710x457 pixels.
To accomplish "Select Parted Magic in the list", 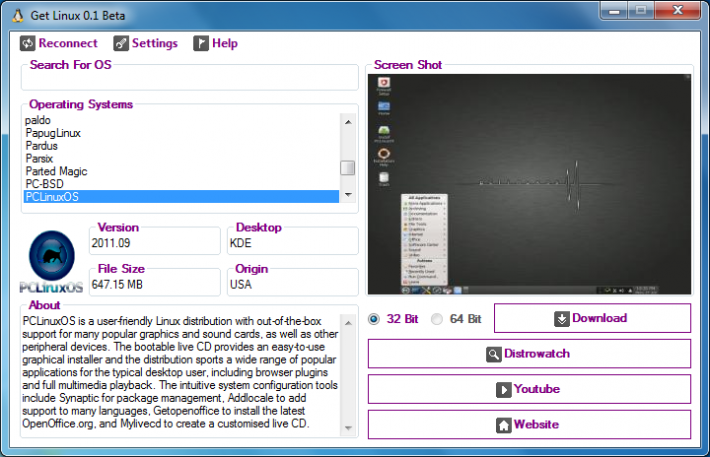I will click(x=181, y=171).
